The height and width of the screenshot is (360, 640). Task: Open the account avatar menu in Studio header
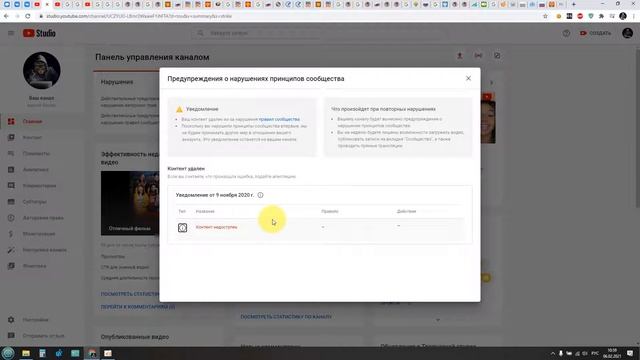tap(627, 33)
